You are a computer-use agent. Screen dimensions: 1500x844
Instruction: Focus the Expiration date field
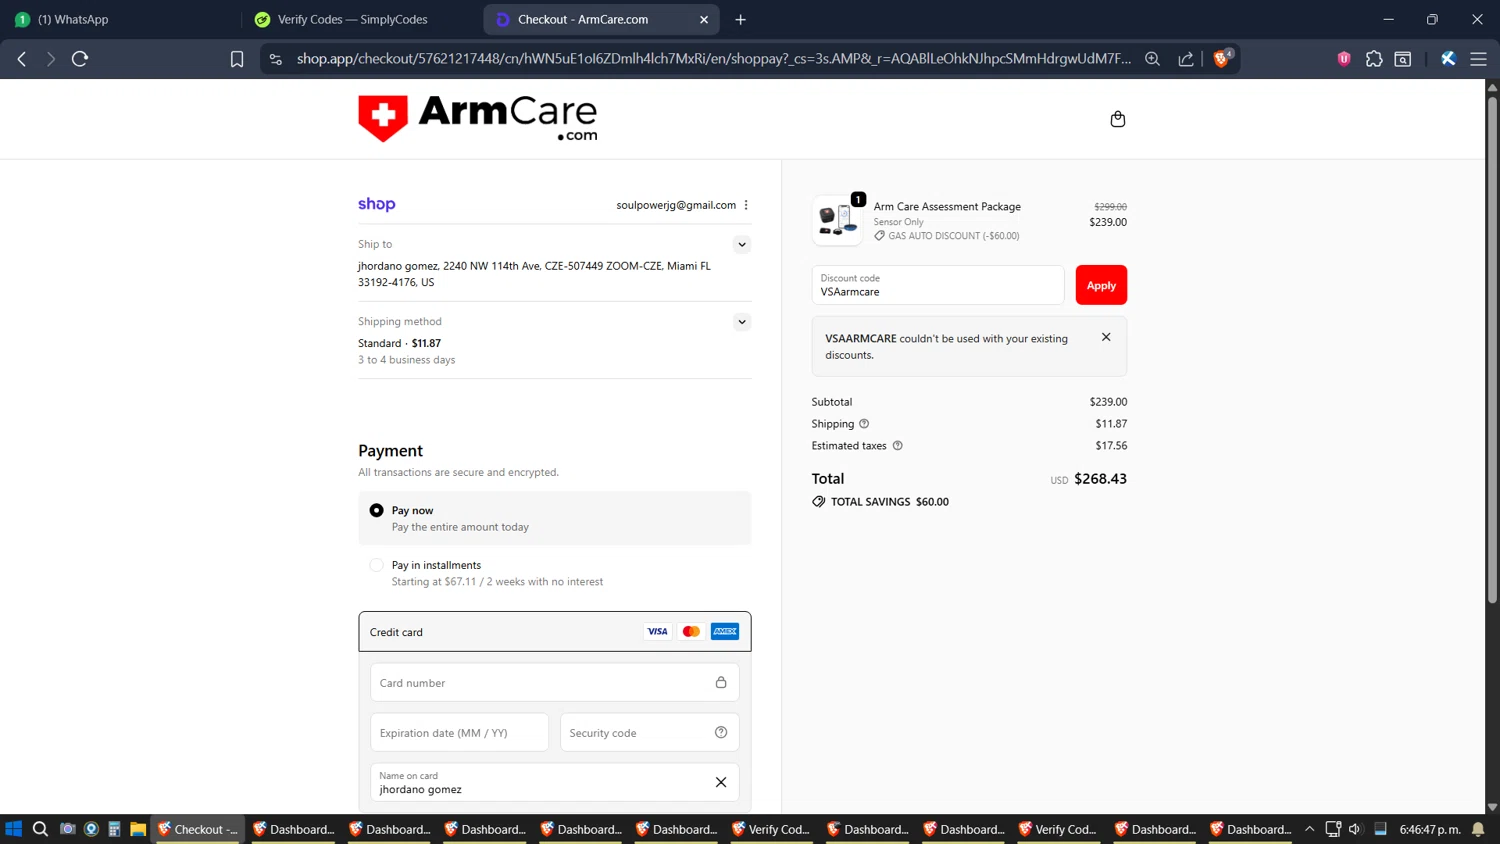[460, 732]
